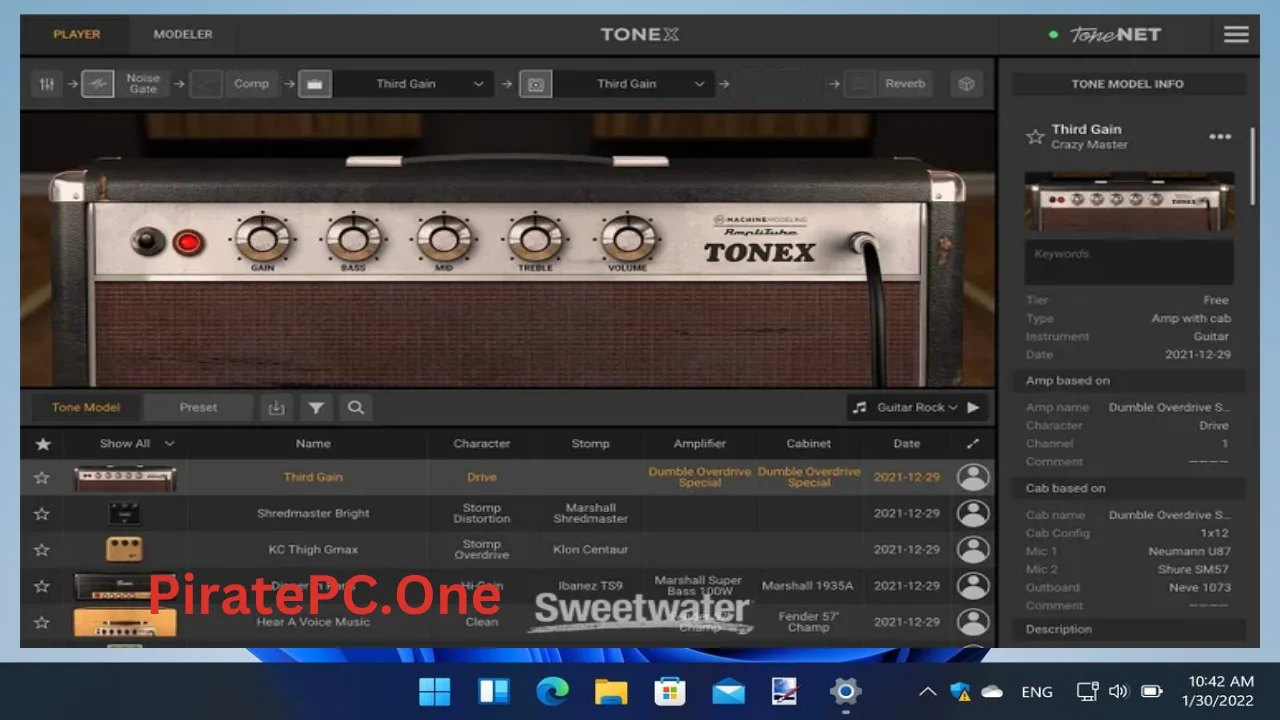Adjust the VOLUME knob
The width and height of the screenshot is (1280, 720).
tap(627, 240)
